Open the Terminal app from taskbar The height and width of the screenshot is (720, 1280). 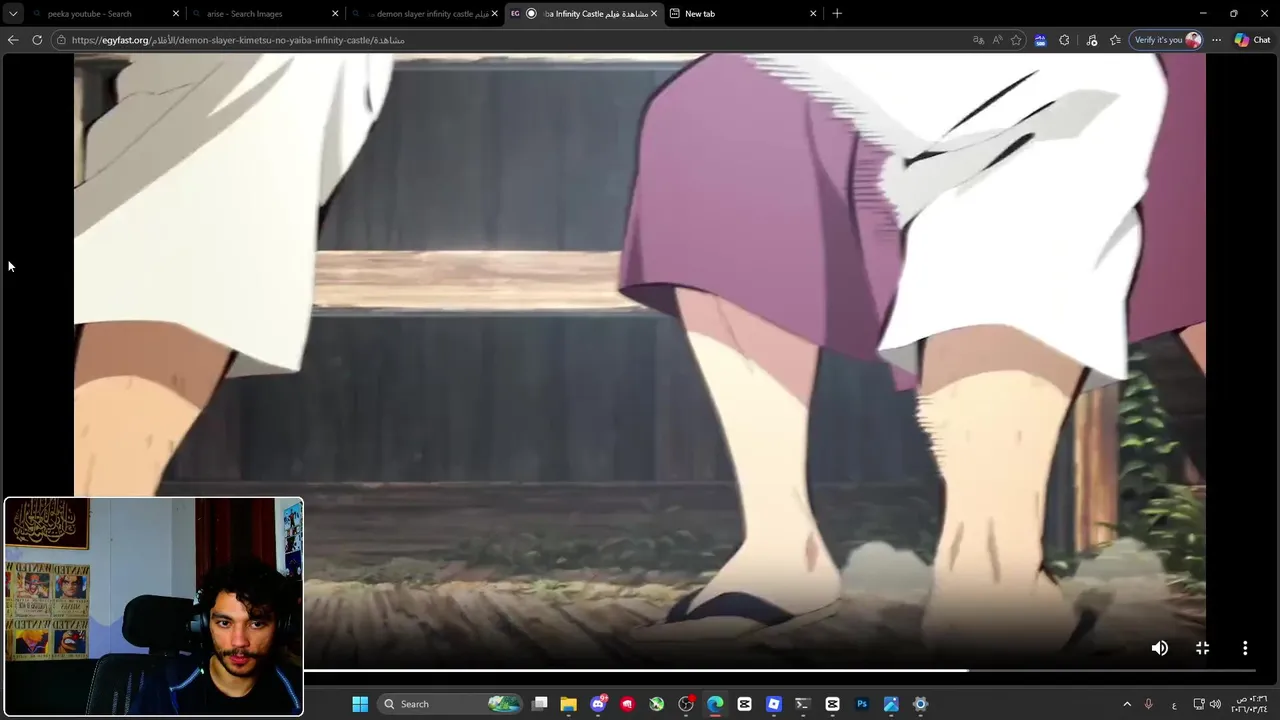(x=802, y=704)
